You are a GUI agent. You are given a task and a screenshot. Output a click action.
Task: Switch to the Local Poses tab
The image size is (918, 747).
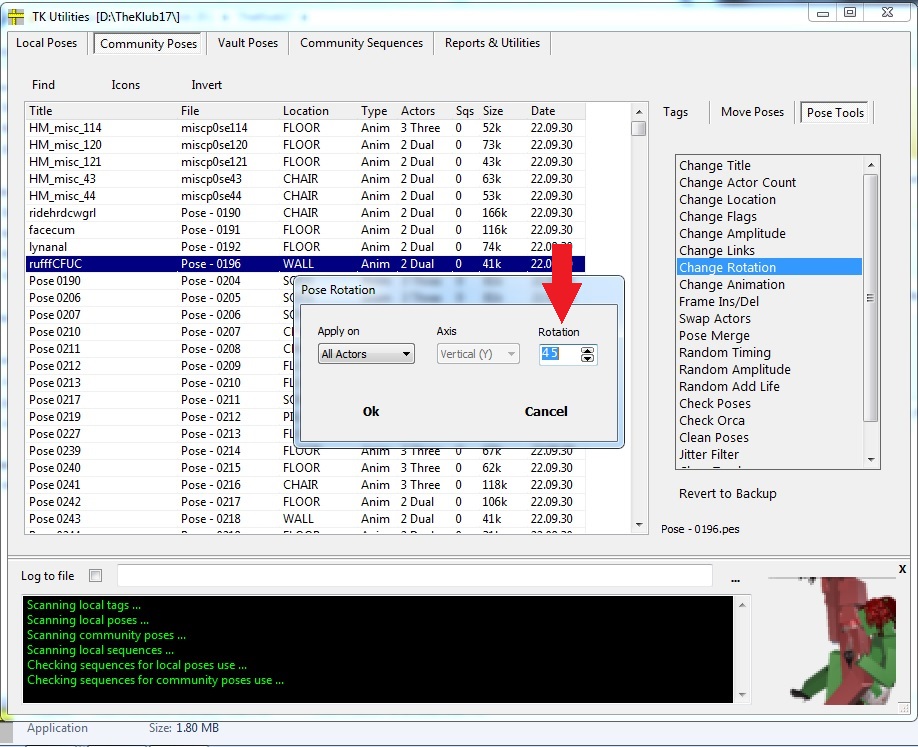pyautogui.click(x=46, y=43)
